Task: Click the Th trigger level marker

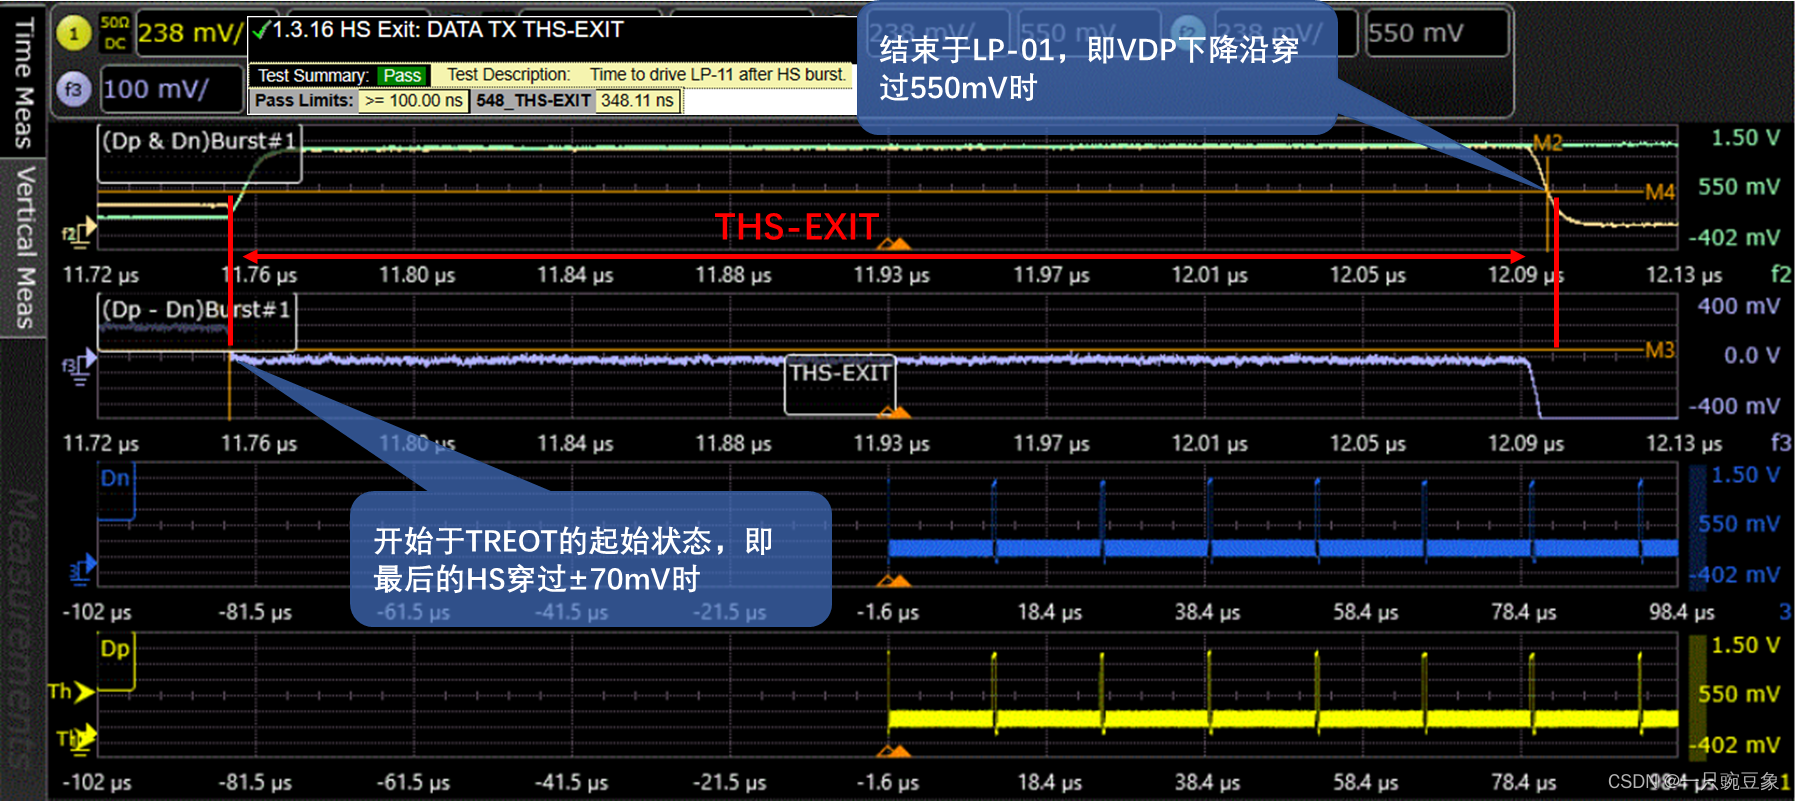Action: (x=70, y=691)
